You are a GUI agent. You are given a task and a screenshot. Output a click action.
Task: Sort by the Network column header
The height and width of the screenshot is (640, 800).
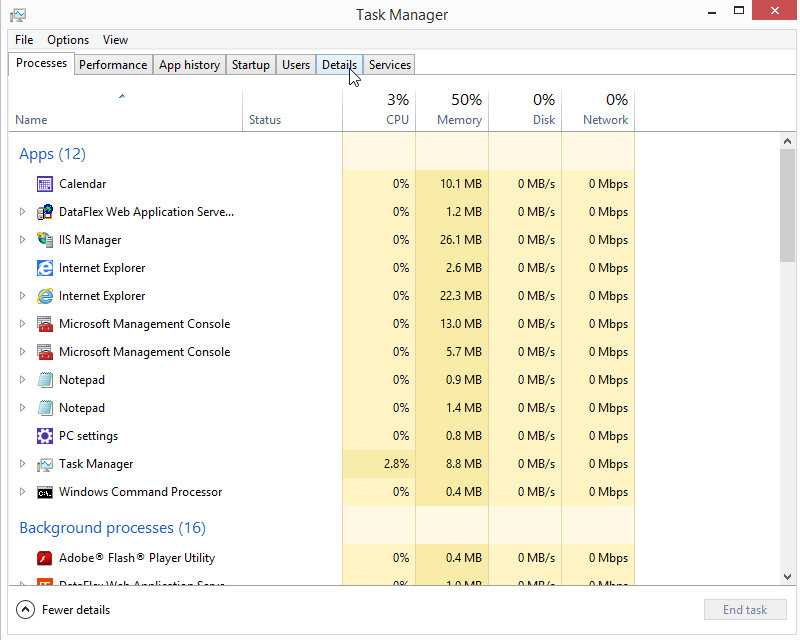598,111
